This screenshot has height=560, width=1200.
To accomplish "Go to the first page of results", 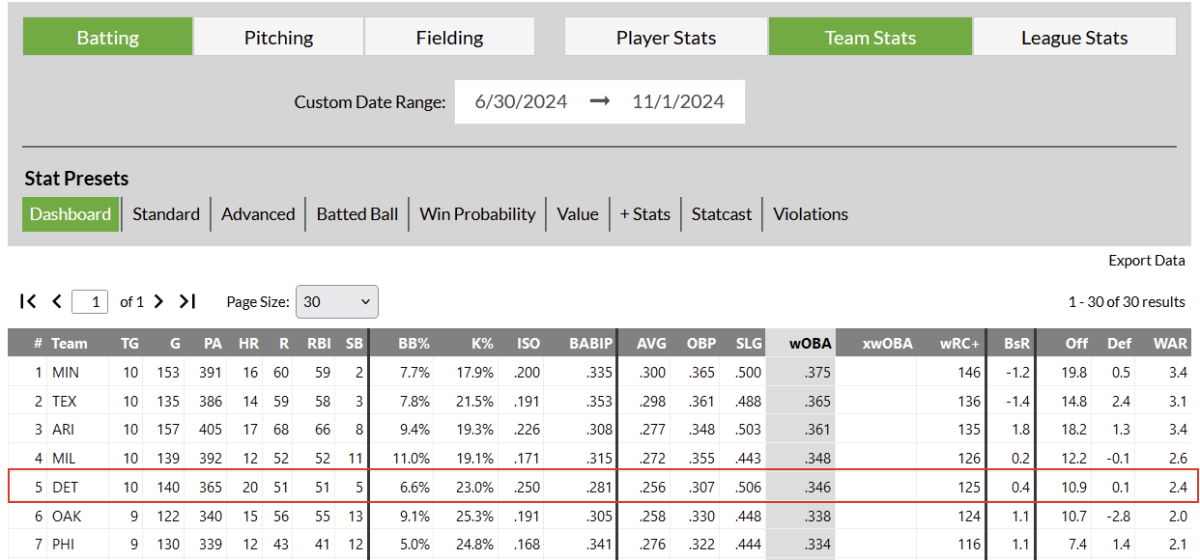I will pyautogui.click(x=28, y=301).
